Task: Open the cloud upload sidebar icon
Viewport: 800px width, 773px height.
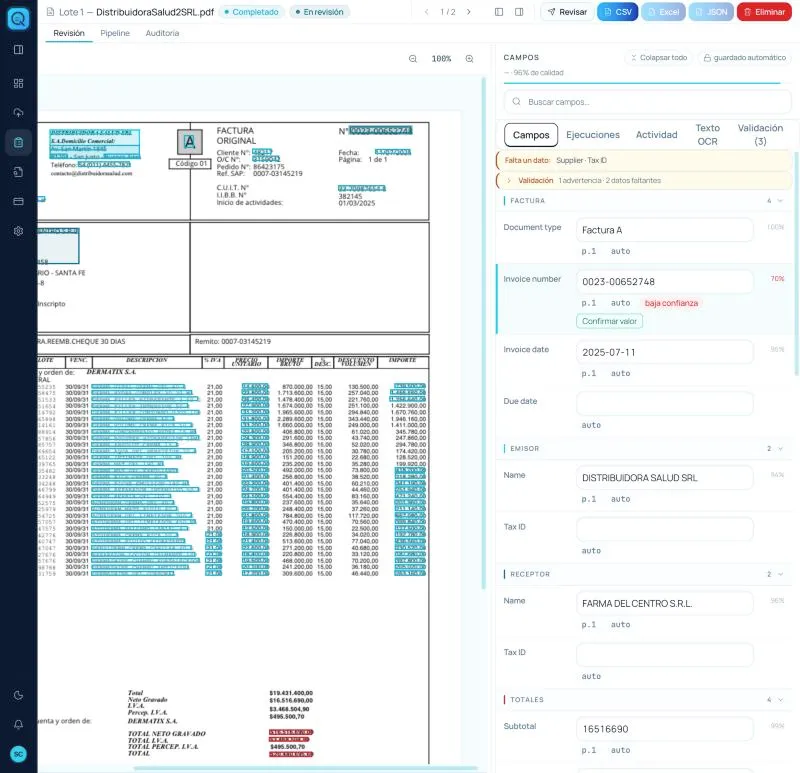Action: (x=18, y=113)
